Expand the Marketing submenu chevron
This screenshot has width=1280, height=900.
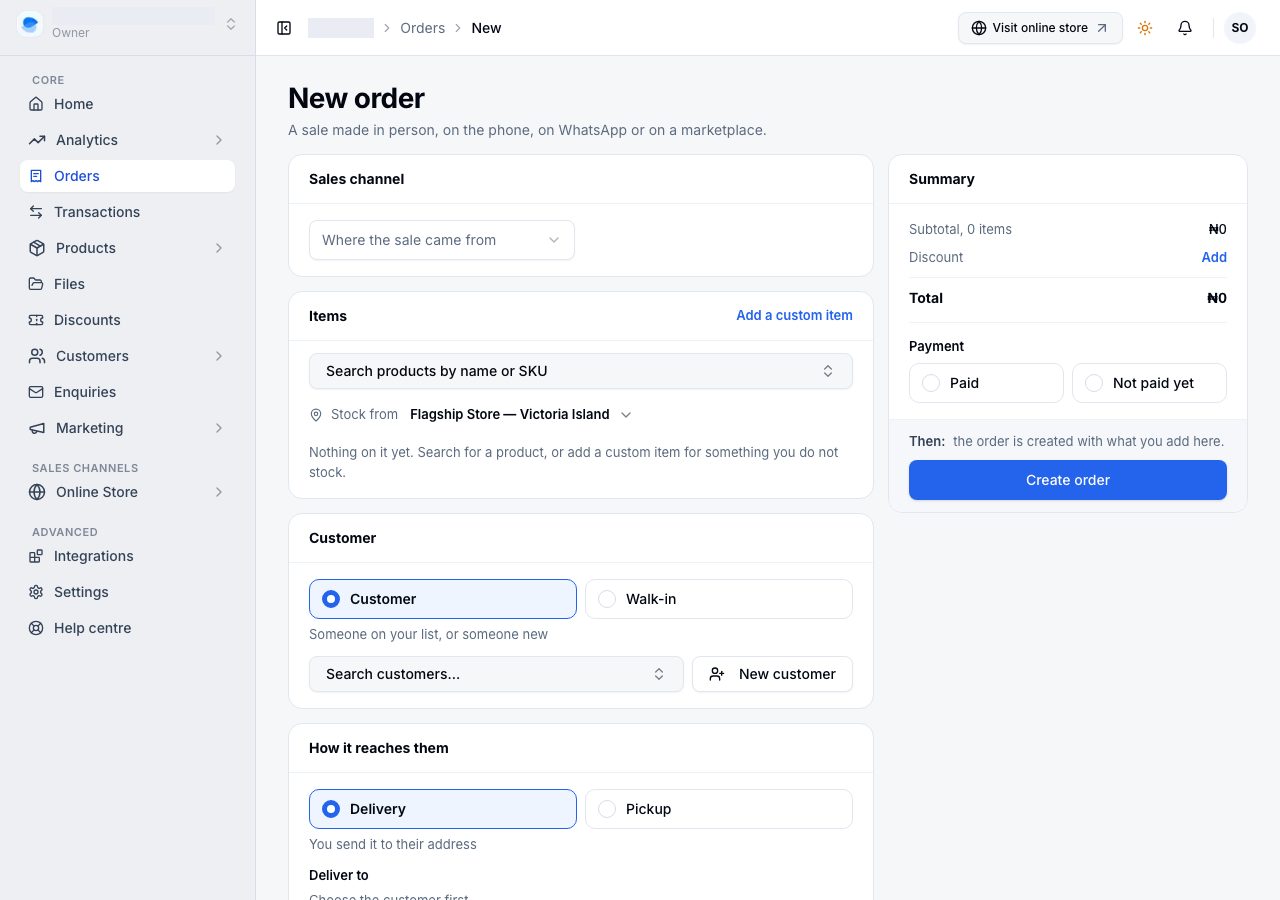click(219, 428)
